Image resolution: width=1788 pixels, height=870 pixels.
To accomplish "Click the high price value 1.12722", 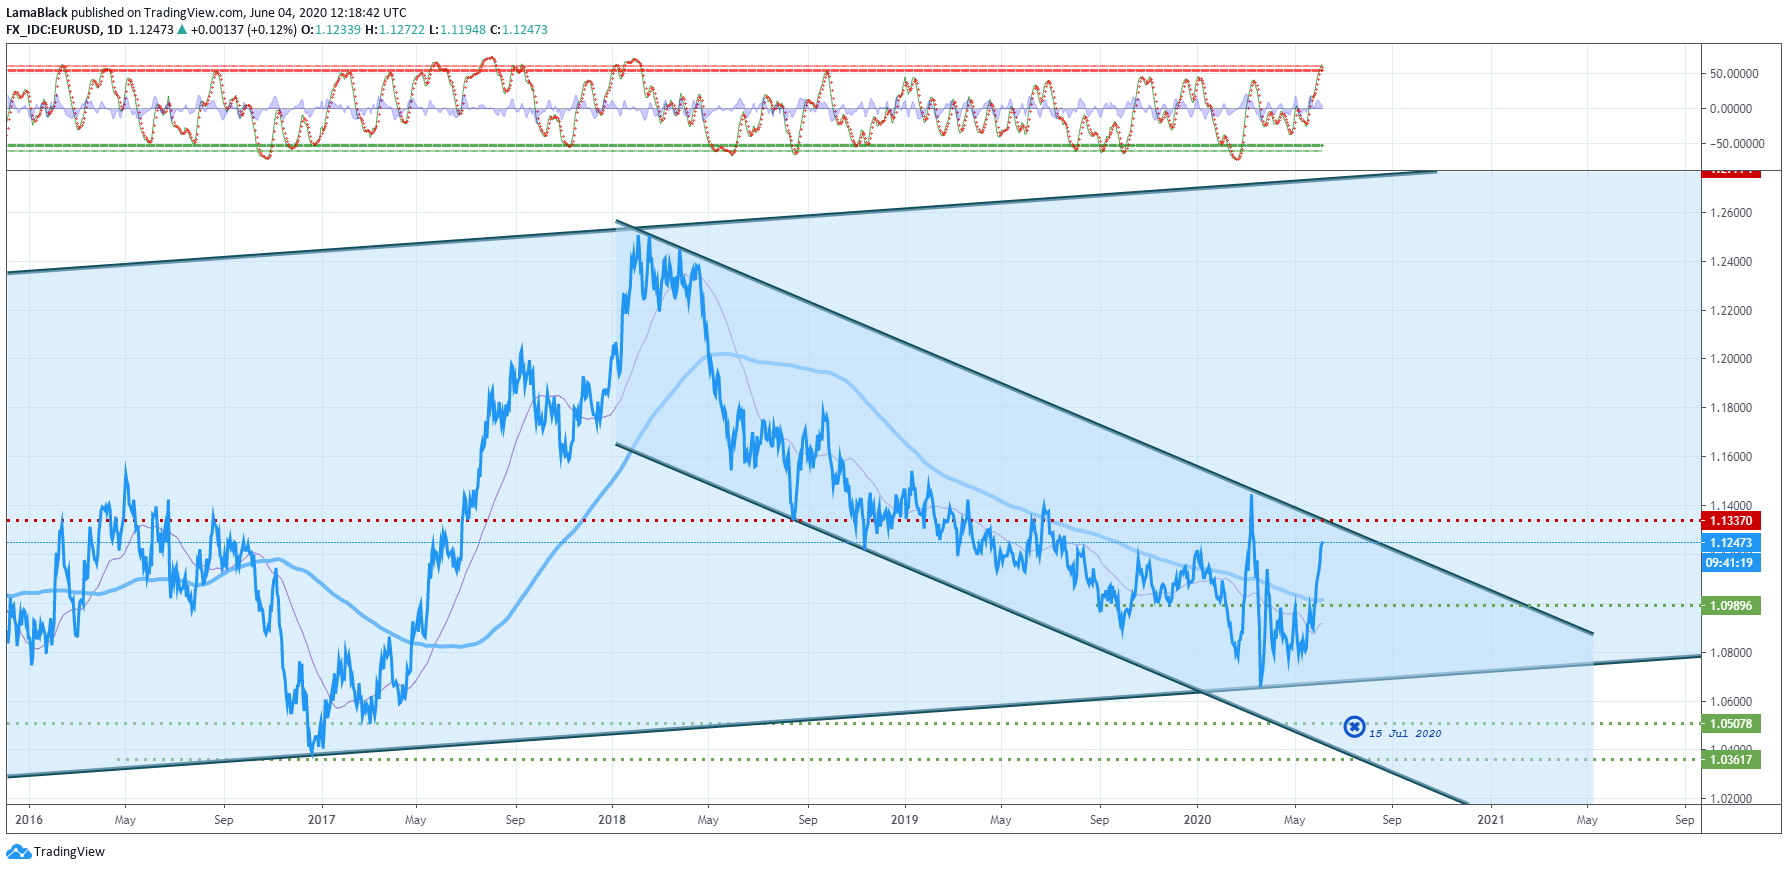I will pos(402,30).
